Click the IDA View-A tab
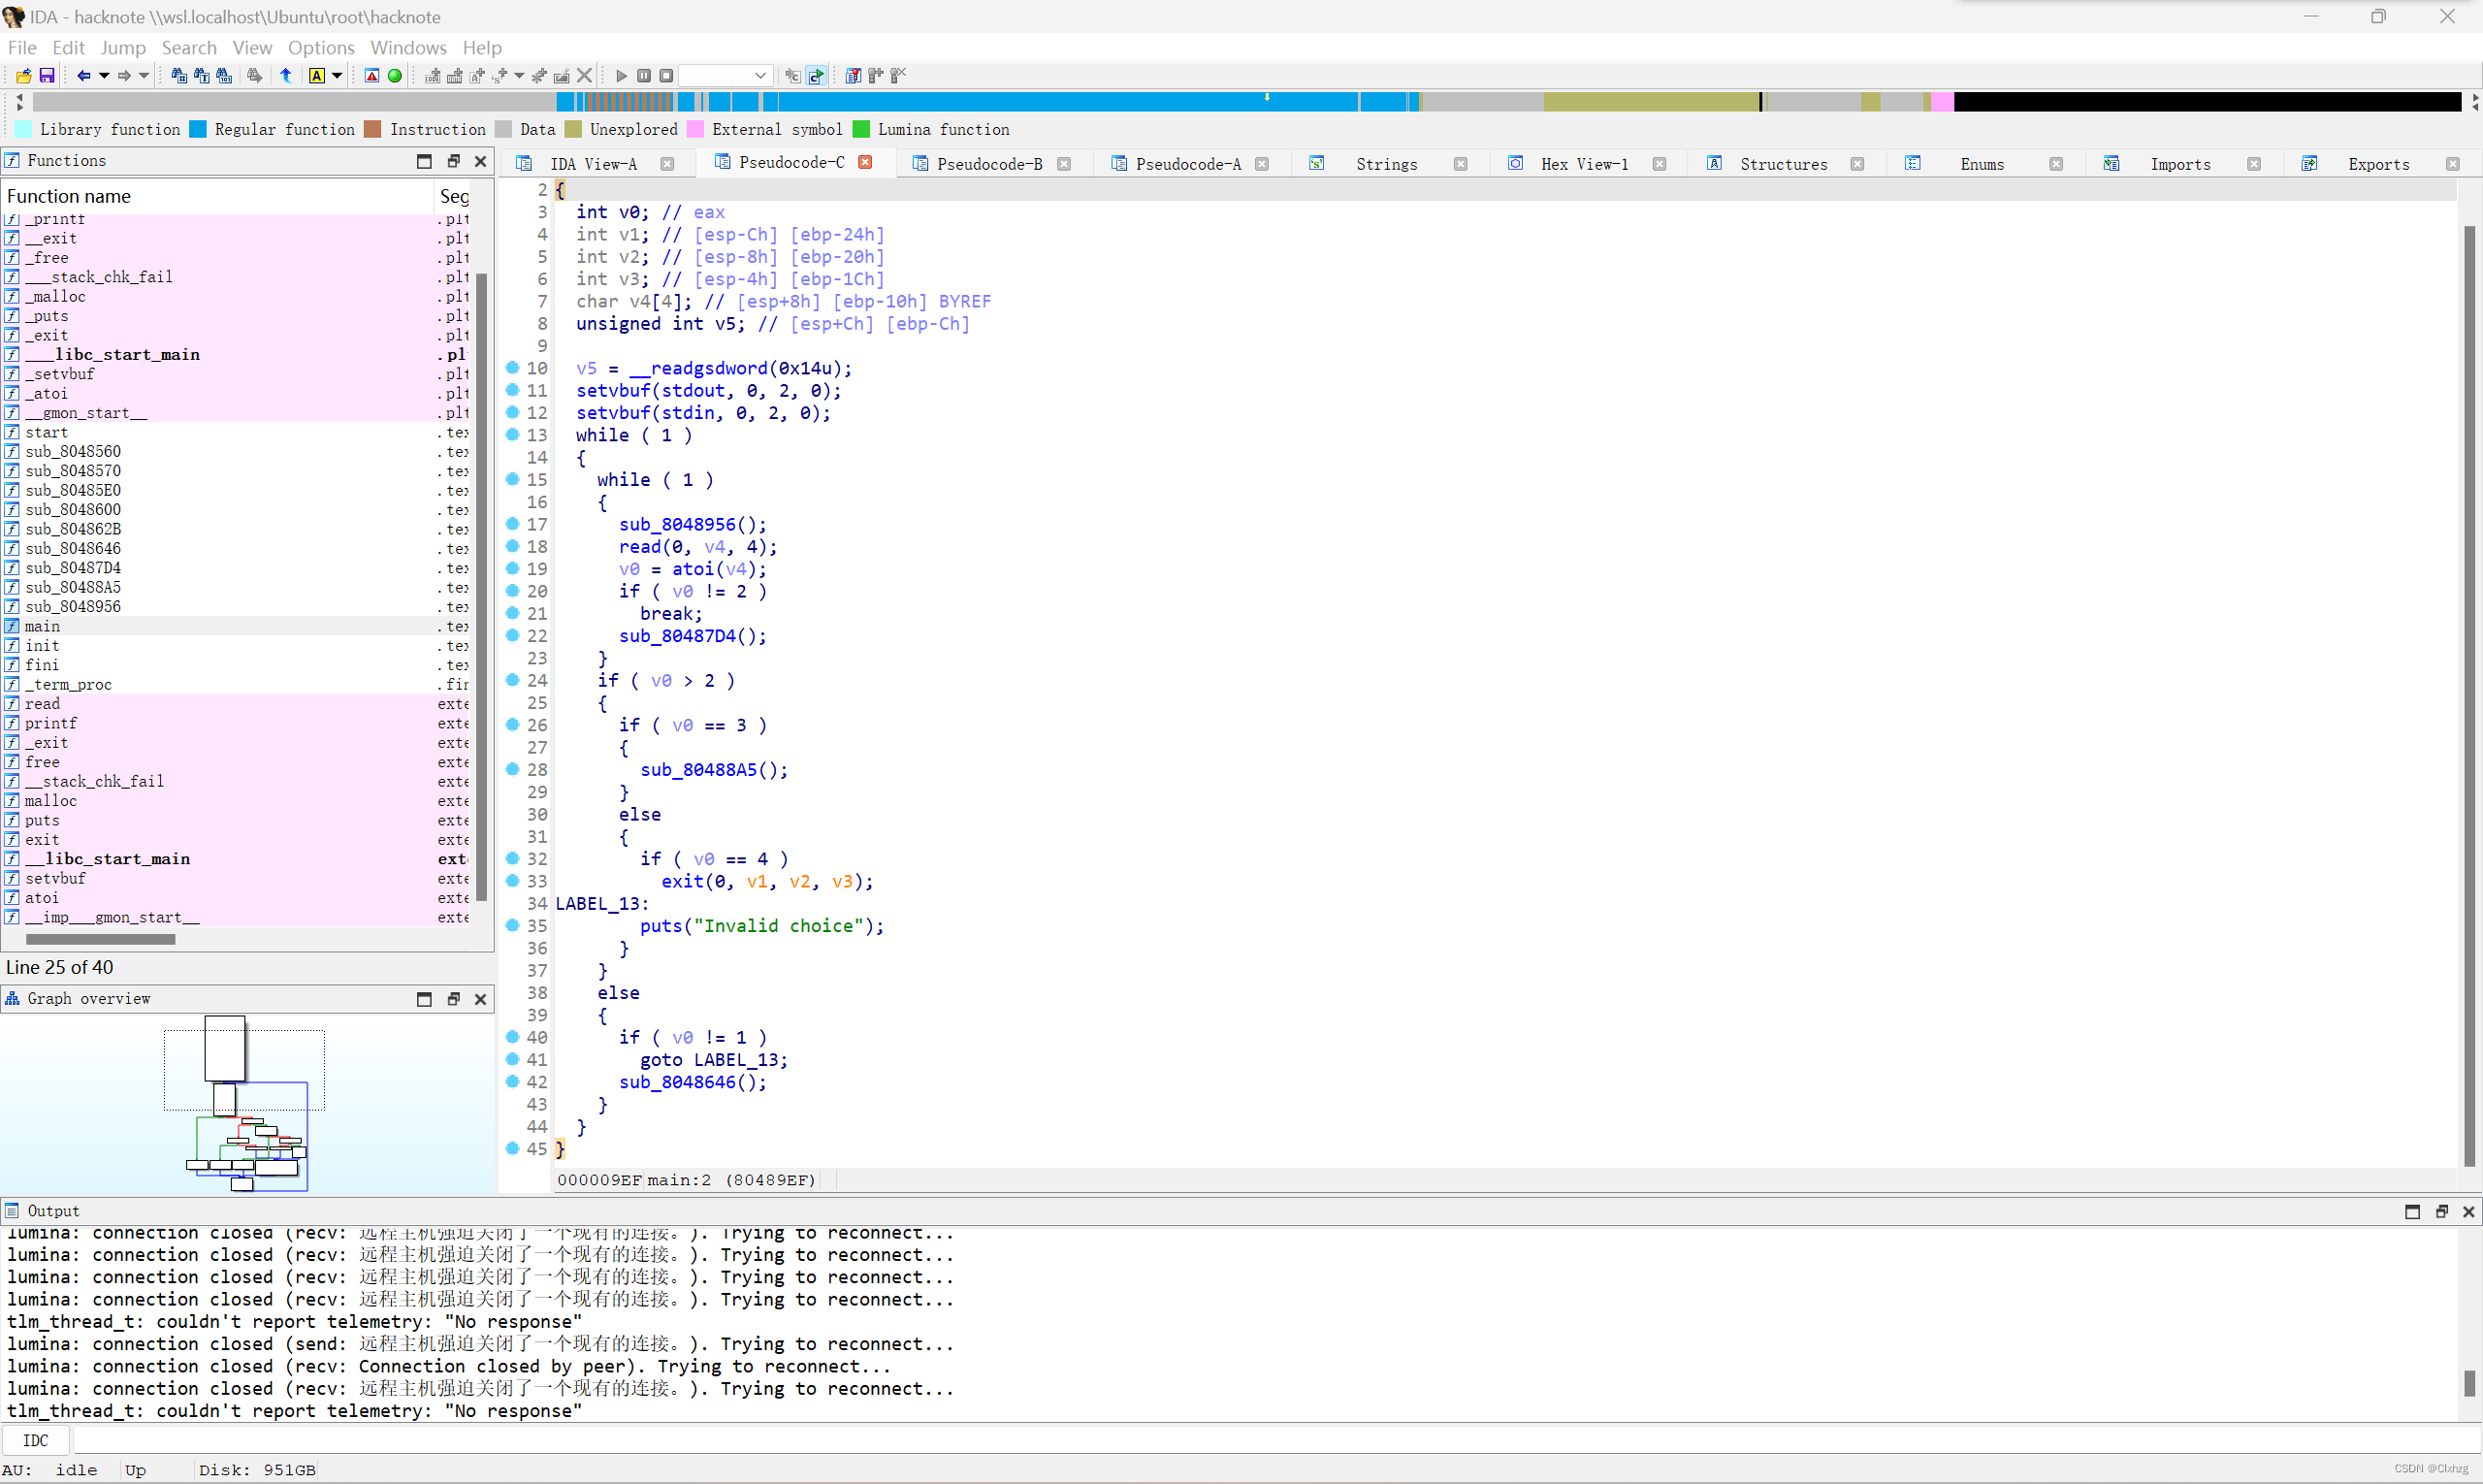Screen dimensions: 2483x1484 596,163
